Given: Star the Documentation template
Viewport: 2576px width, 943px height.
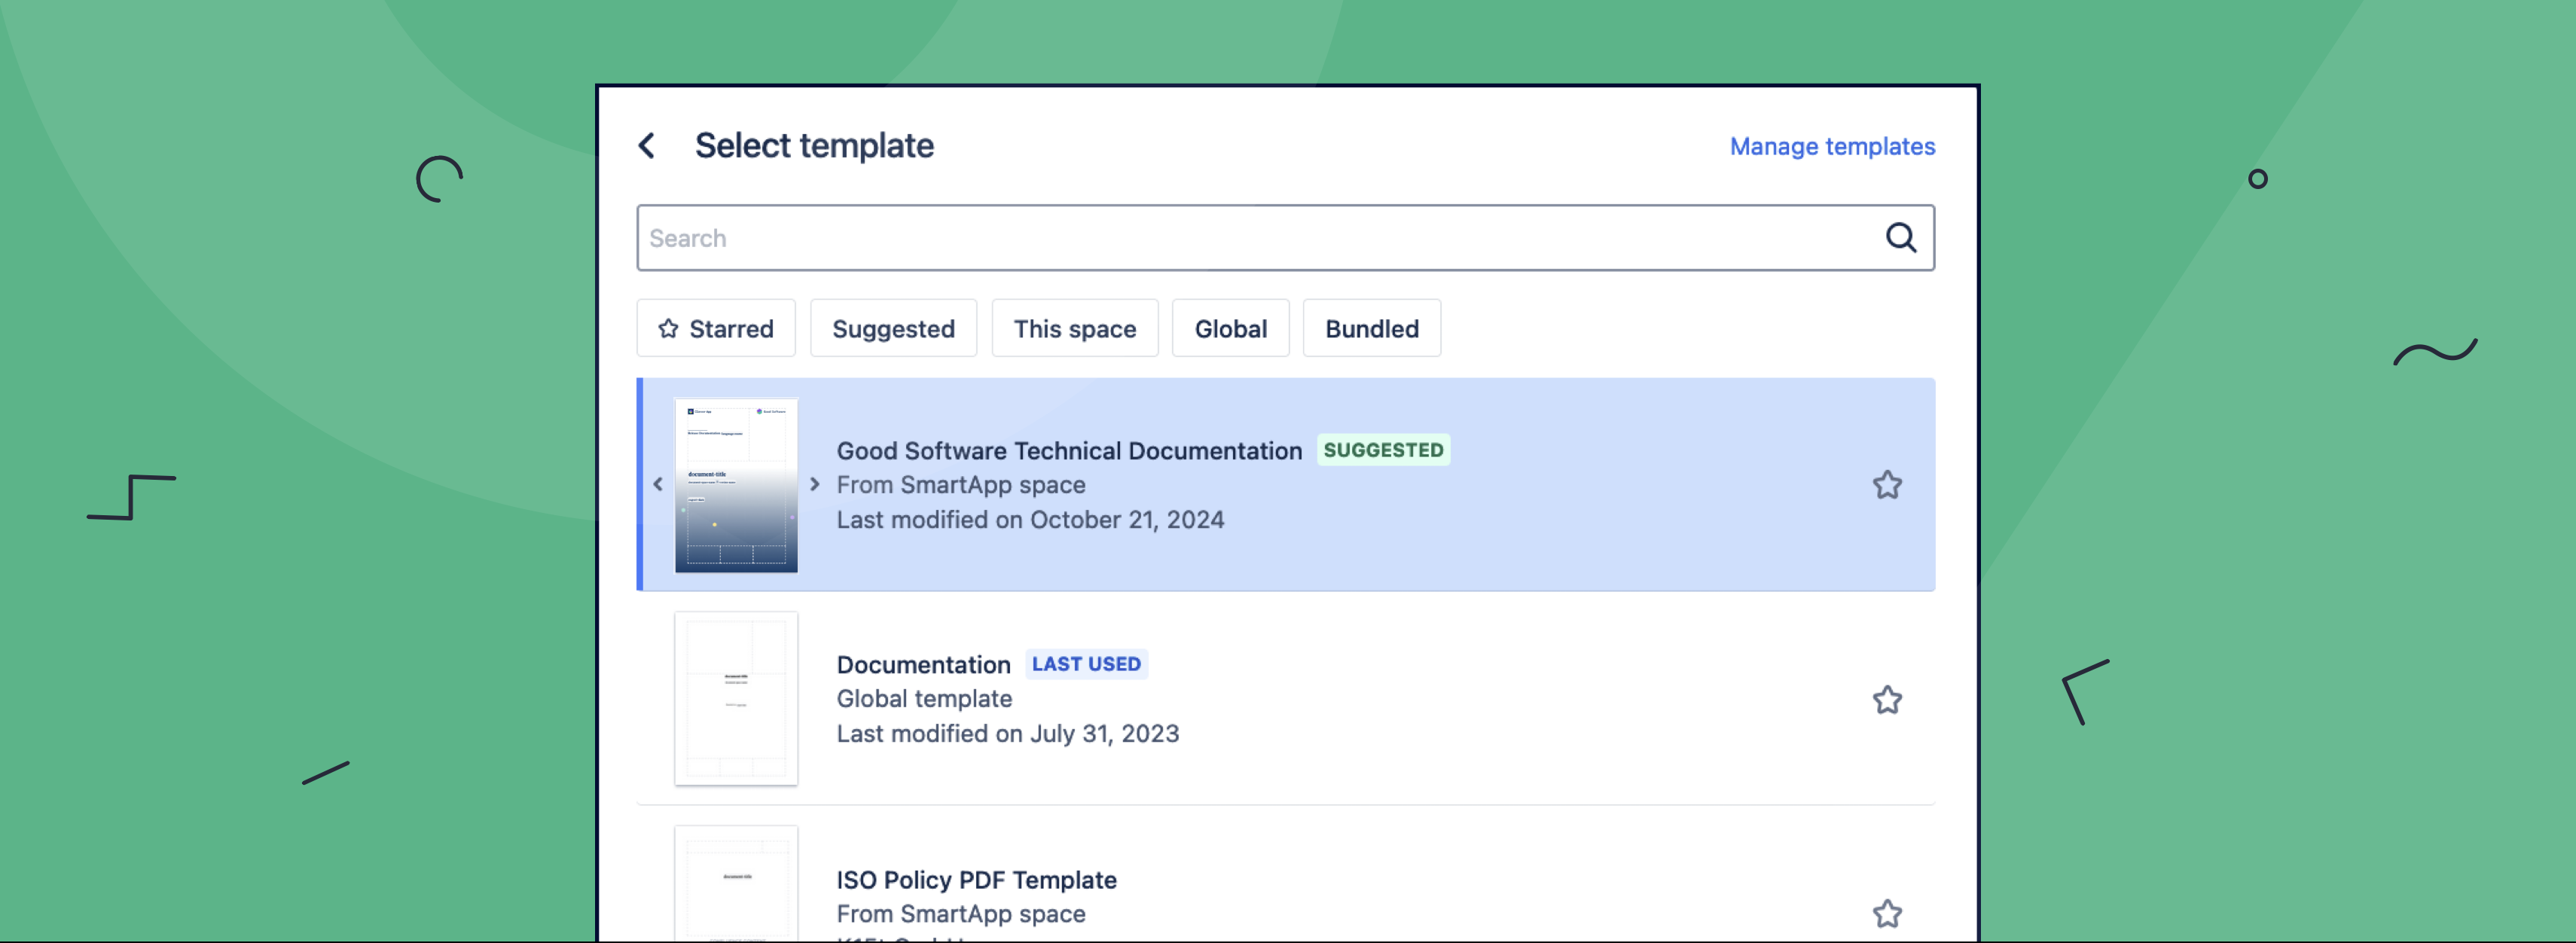Looking at the screenshot, I should (x=1887, y=700).
